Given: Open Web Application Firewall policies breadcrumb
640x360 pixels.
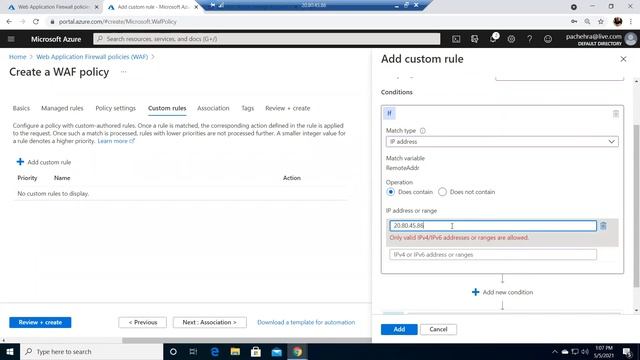Looking at the screenshot, I should [92, 57].
